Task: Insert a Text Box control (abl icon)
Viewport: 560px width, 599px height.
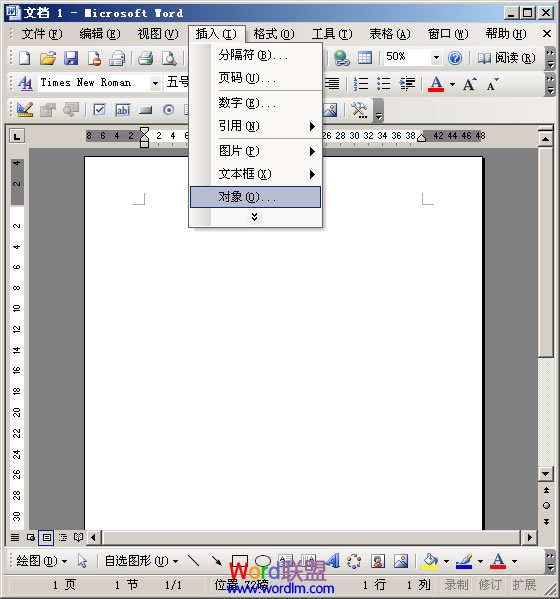Action: click(123, 110)
